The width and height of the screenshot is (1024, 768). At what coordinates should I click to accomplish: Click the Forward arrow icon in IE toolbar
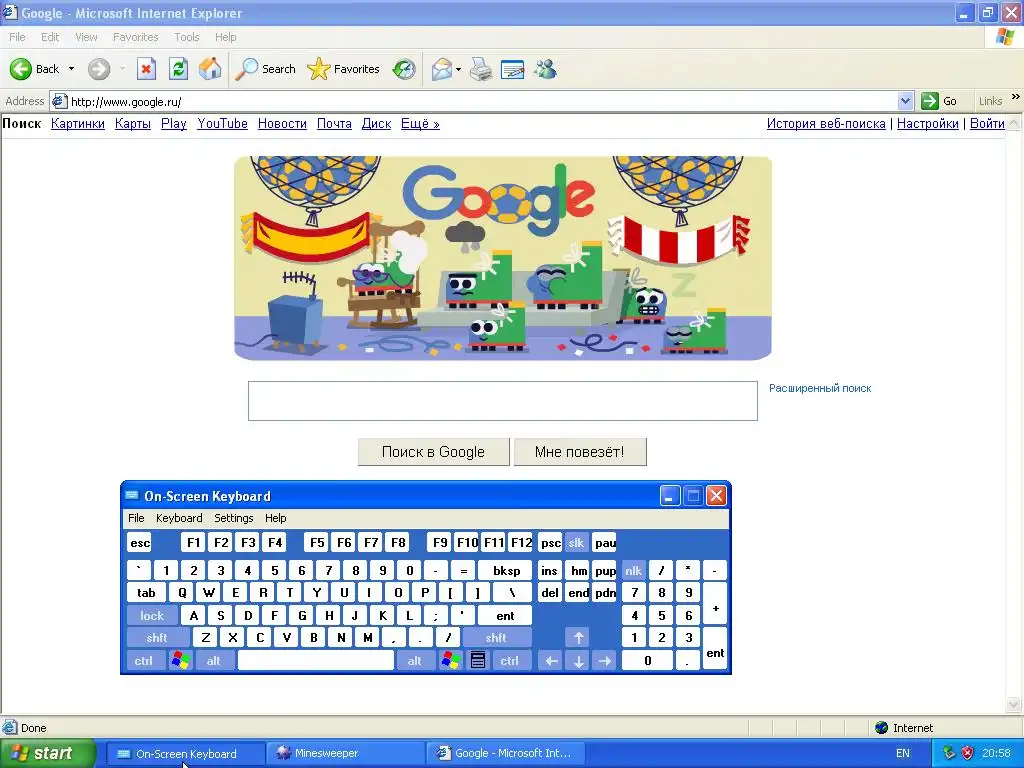(x=99, y=69)
